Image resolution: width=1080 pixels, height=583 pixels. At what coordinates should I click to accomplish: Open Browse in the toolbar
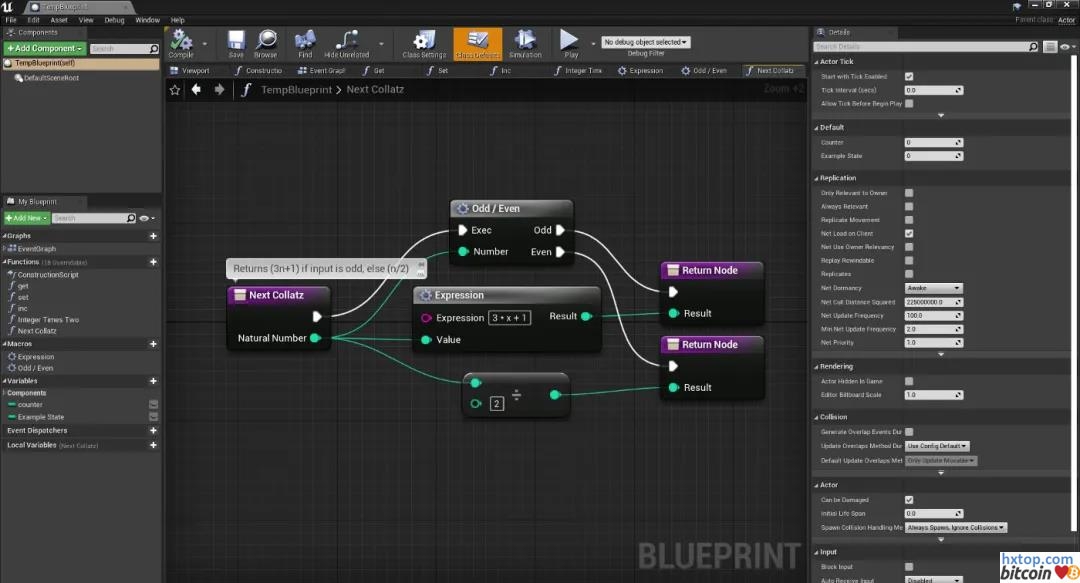click(266, 42)
